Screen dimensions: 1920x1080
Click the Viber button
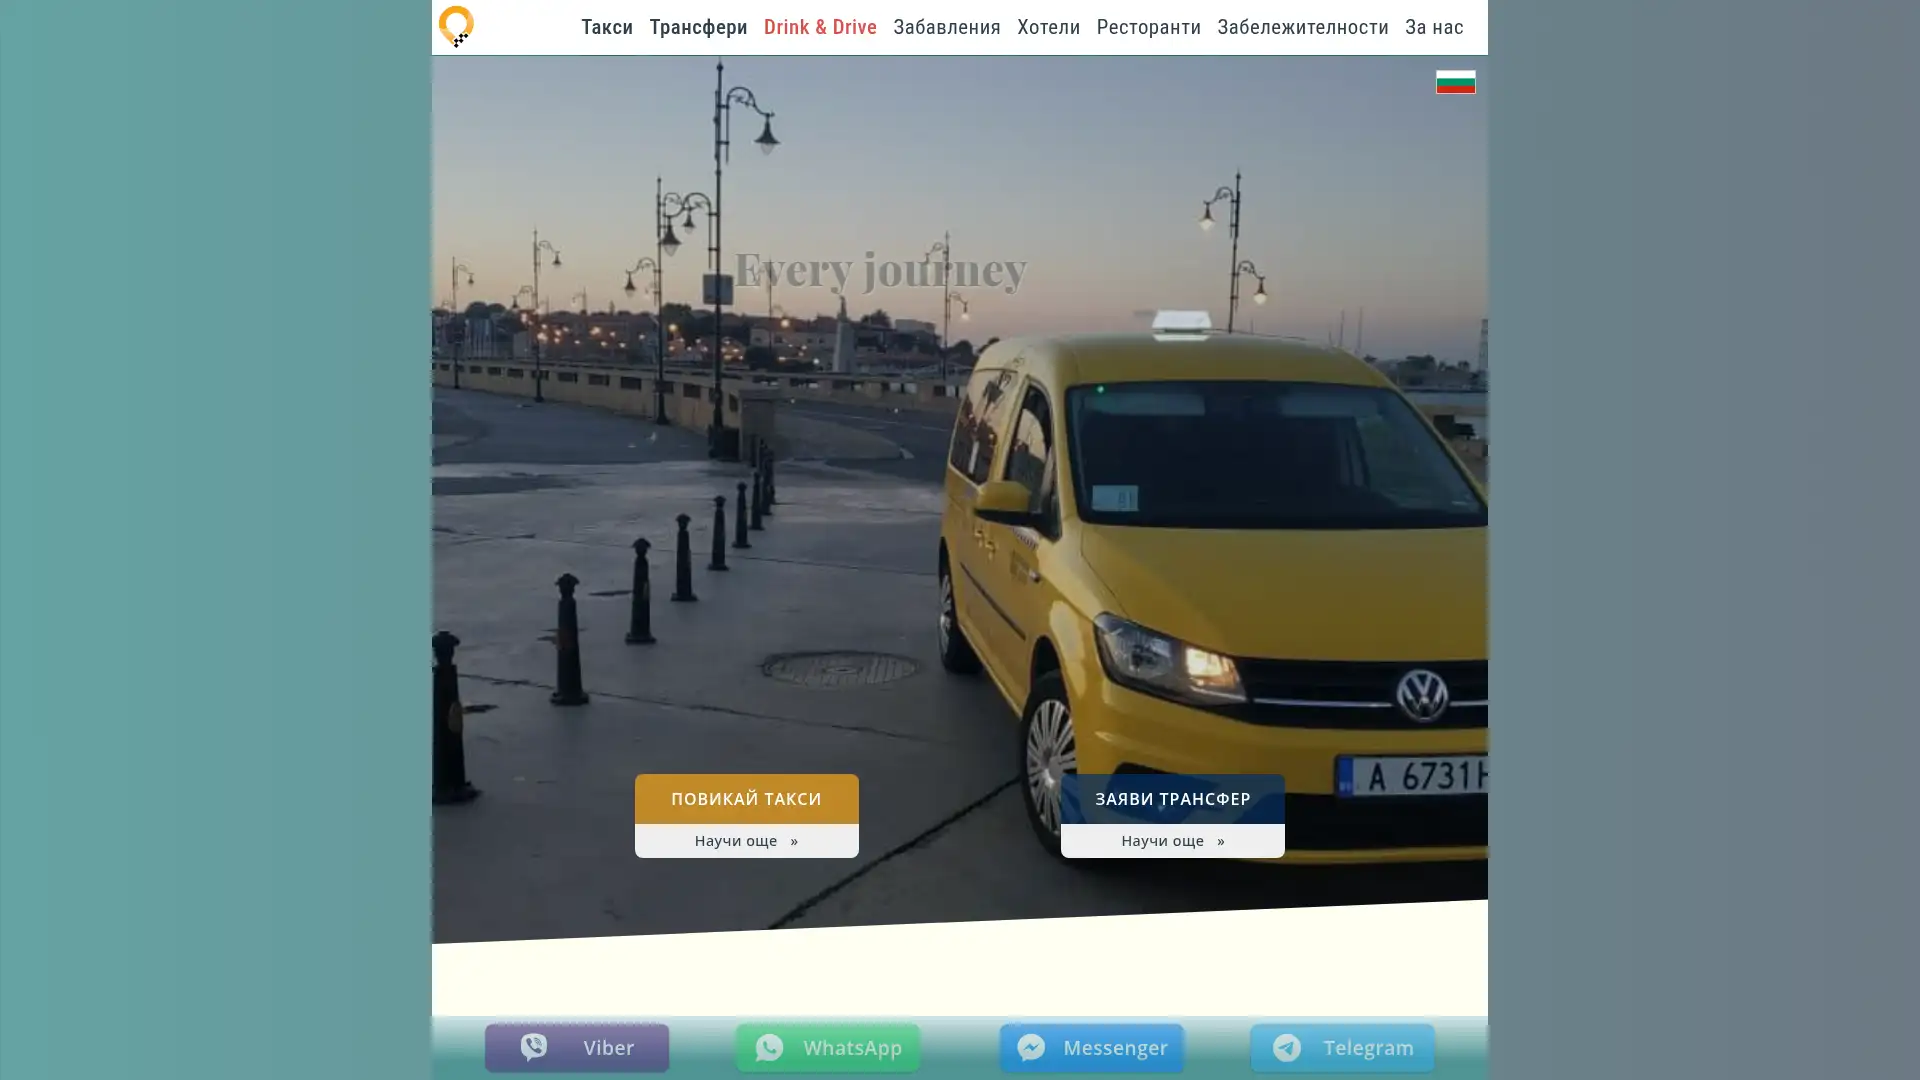[576, 1047]
